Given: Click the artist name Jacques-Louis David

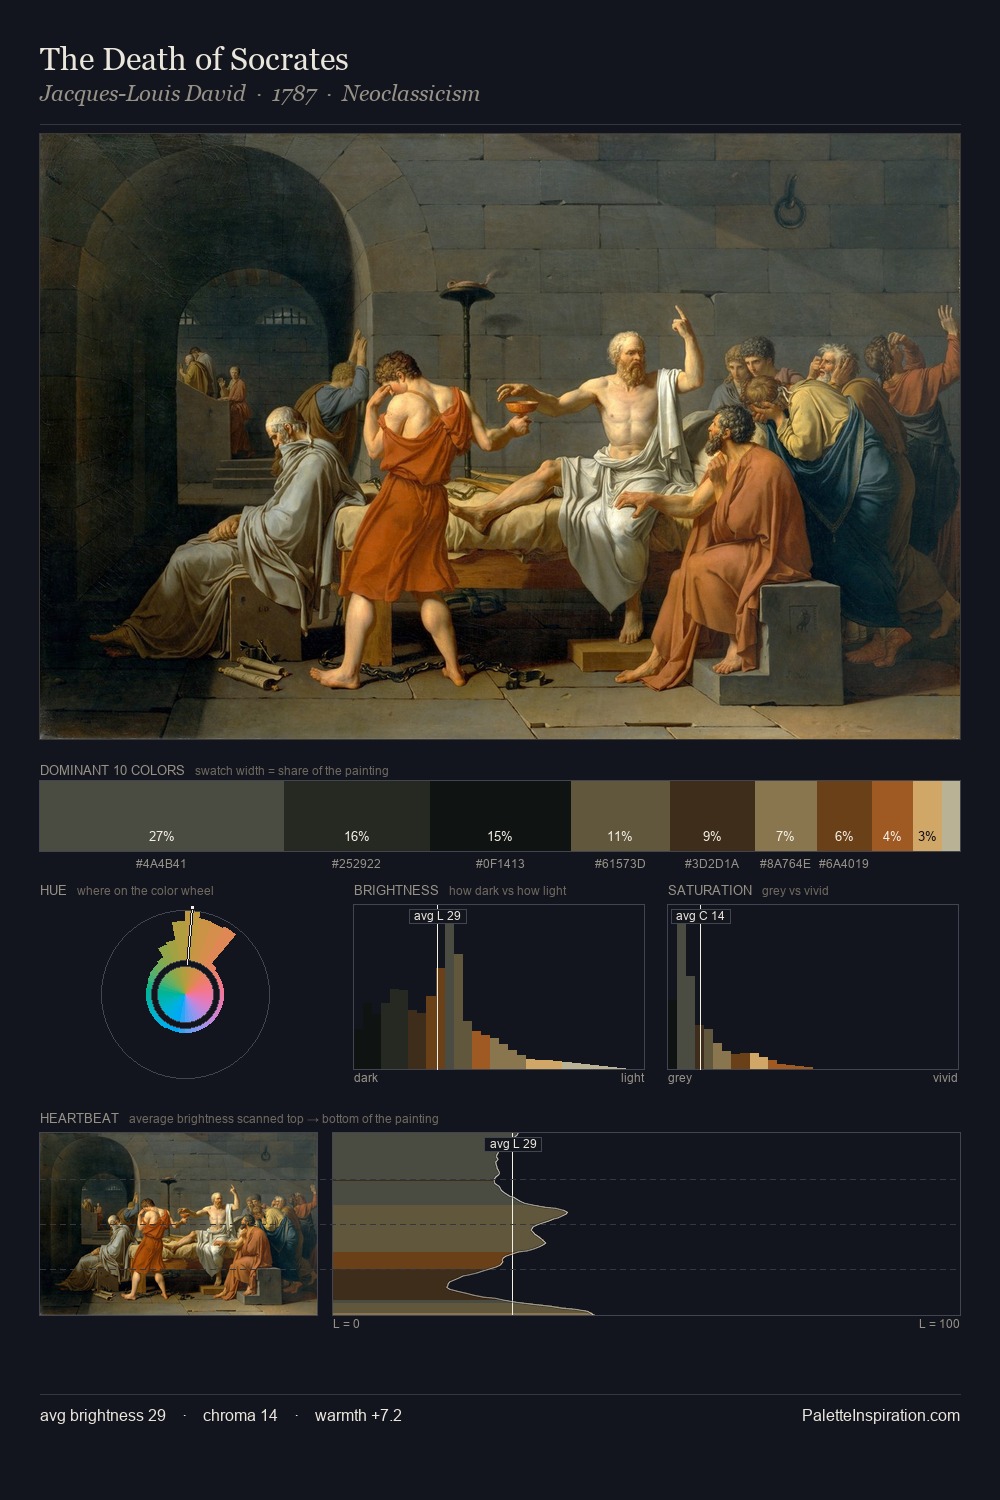Looking at the screenshot, I should coord(143,94).
